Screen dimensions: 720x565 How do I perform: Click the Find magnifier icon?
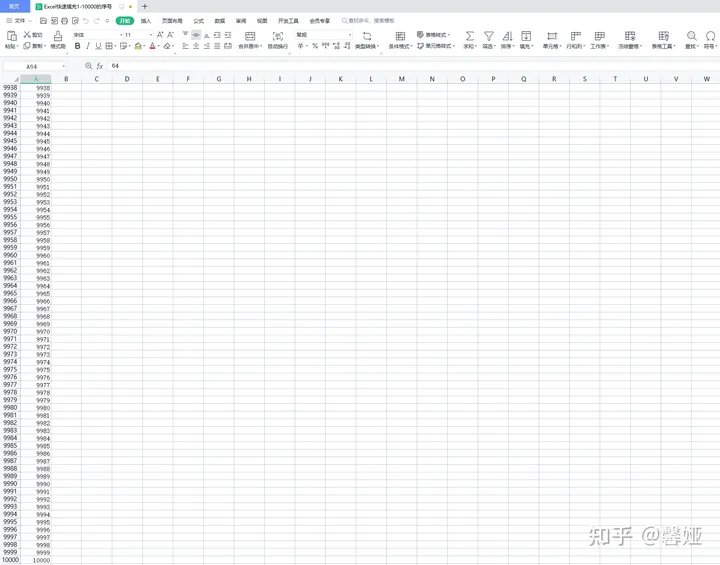coord(692,36)
